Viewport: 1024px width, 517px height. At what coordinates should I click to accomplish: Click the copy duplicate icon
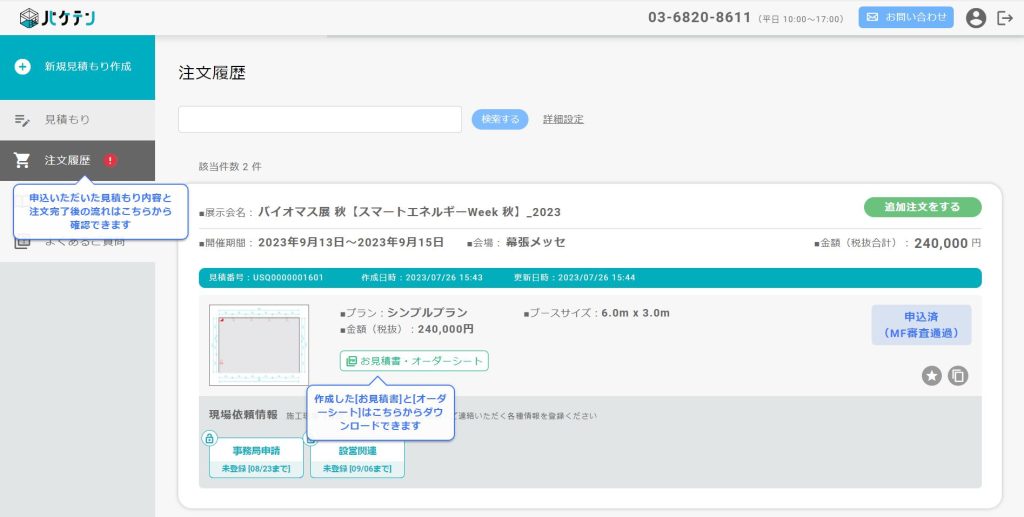tap(958, 375)
